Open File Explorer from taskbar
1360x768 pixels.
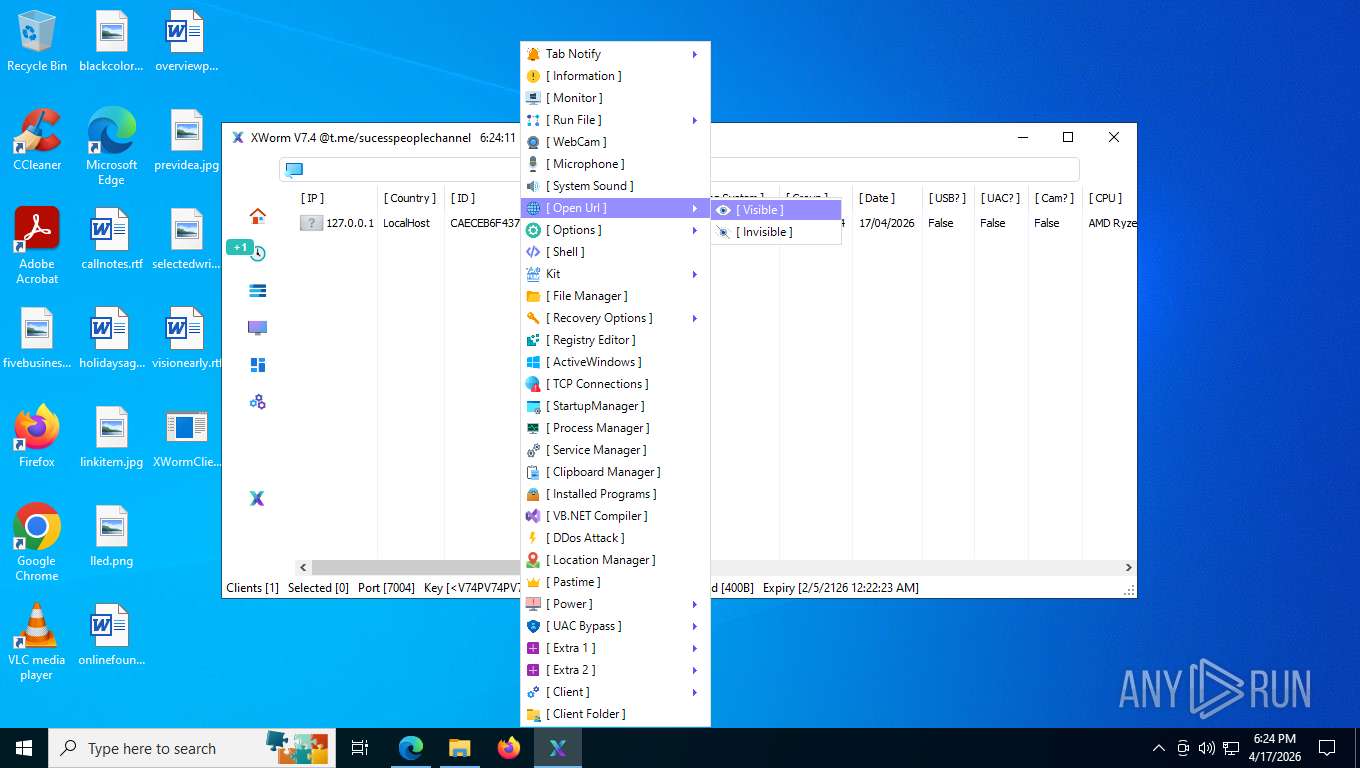459,748
